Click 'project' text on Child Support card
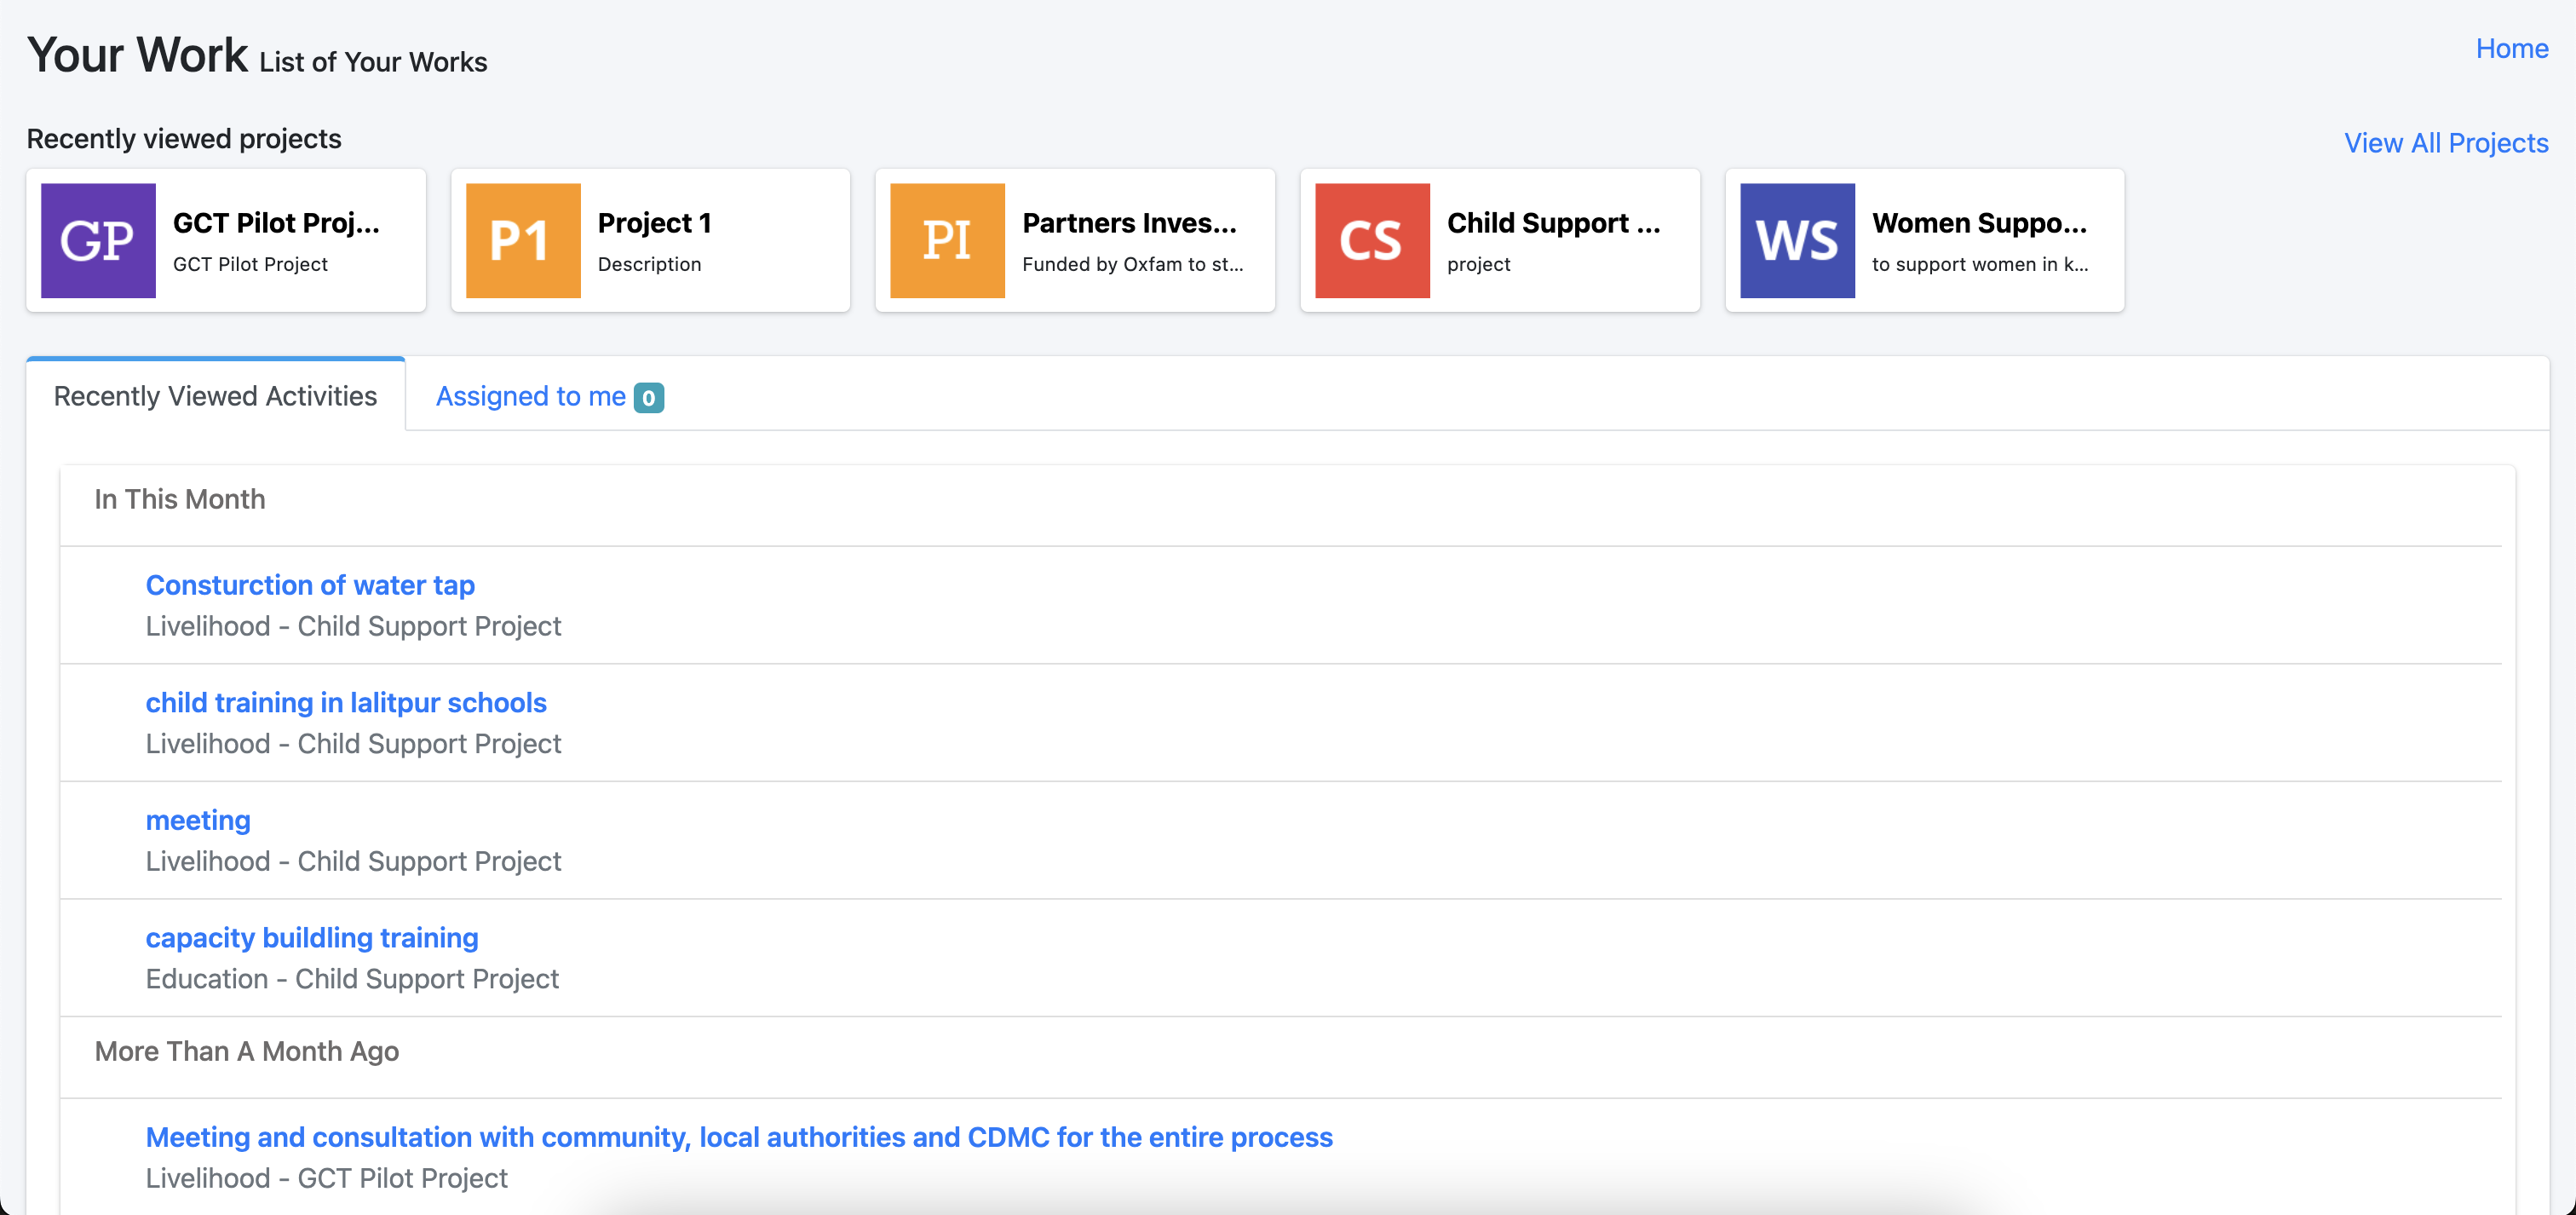This screenshot has width=2576, height=1215. (1478, 264)
